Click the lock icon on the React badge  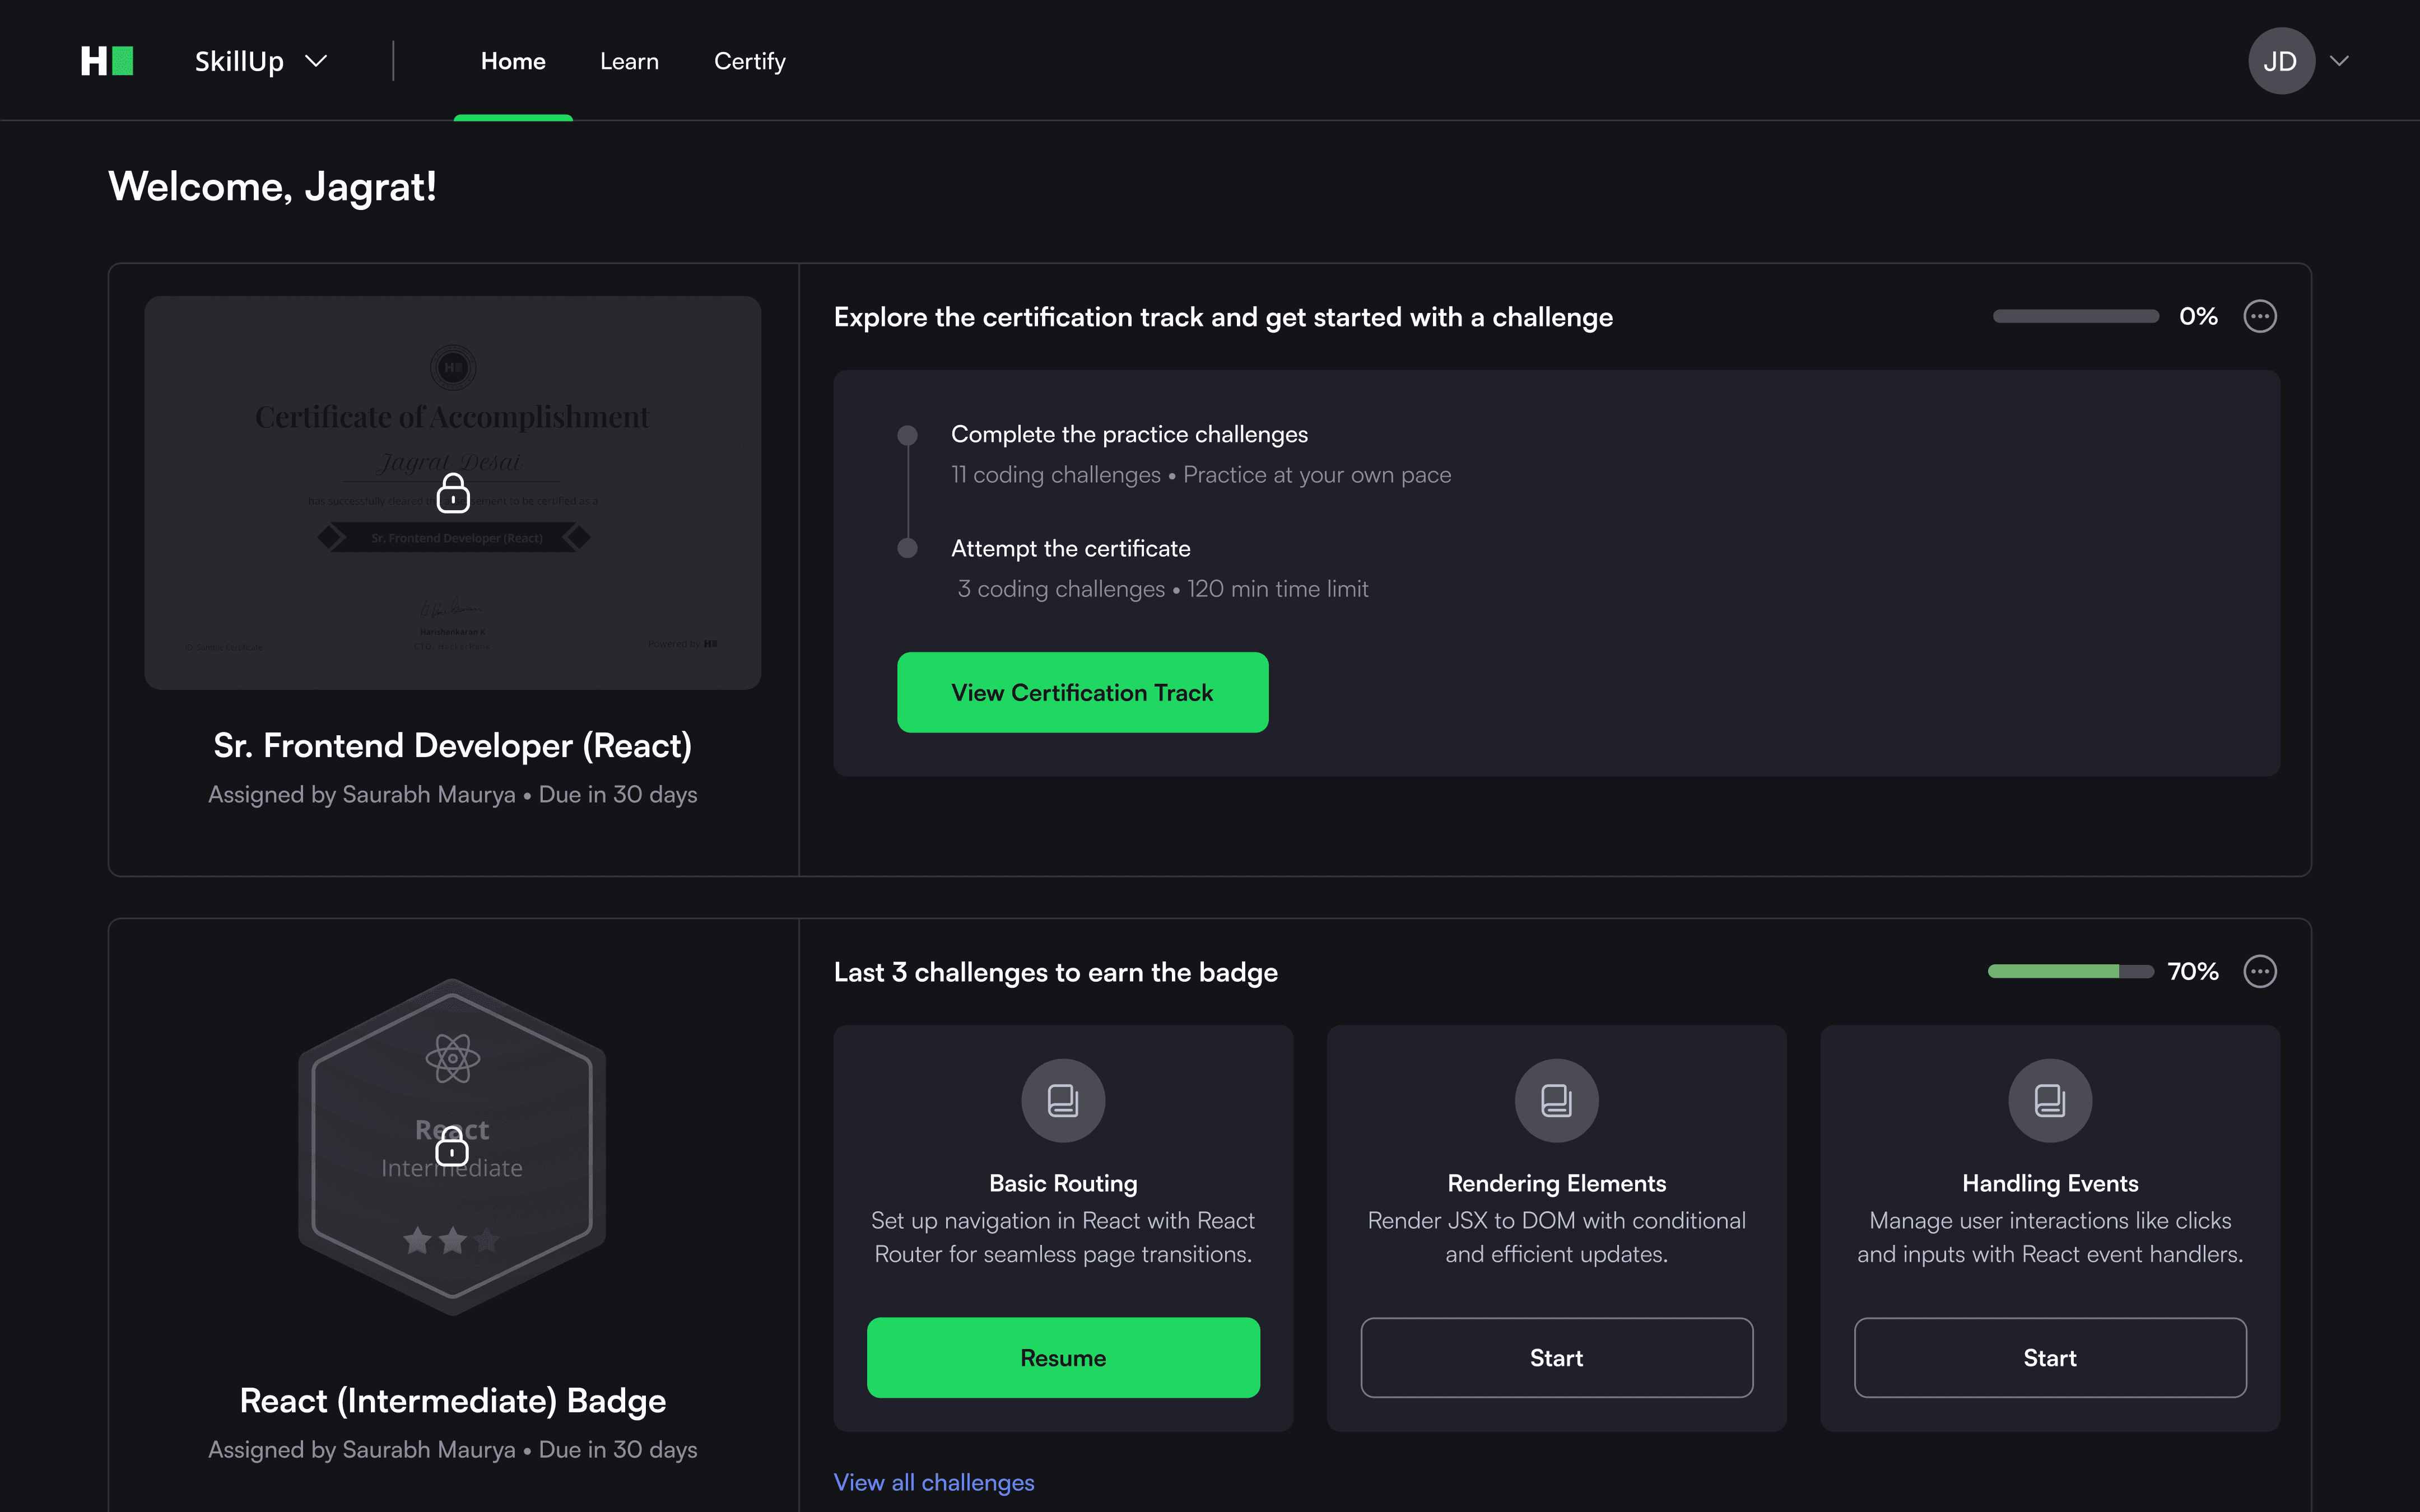click(x=452, y=1146)
